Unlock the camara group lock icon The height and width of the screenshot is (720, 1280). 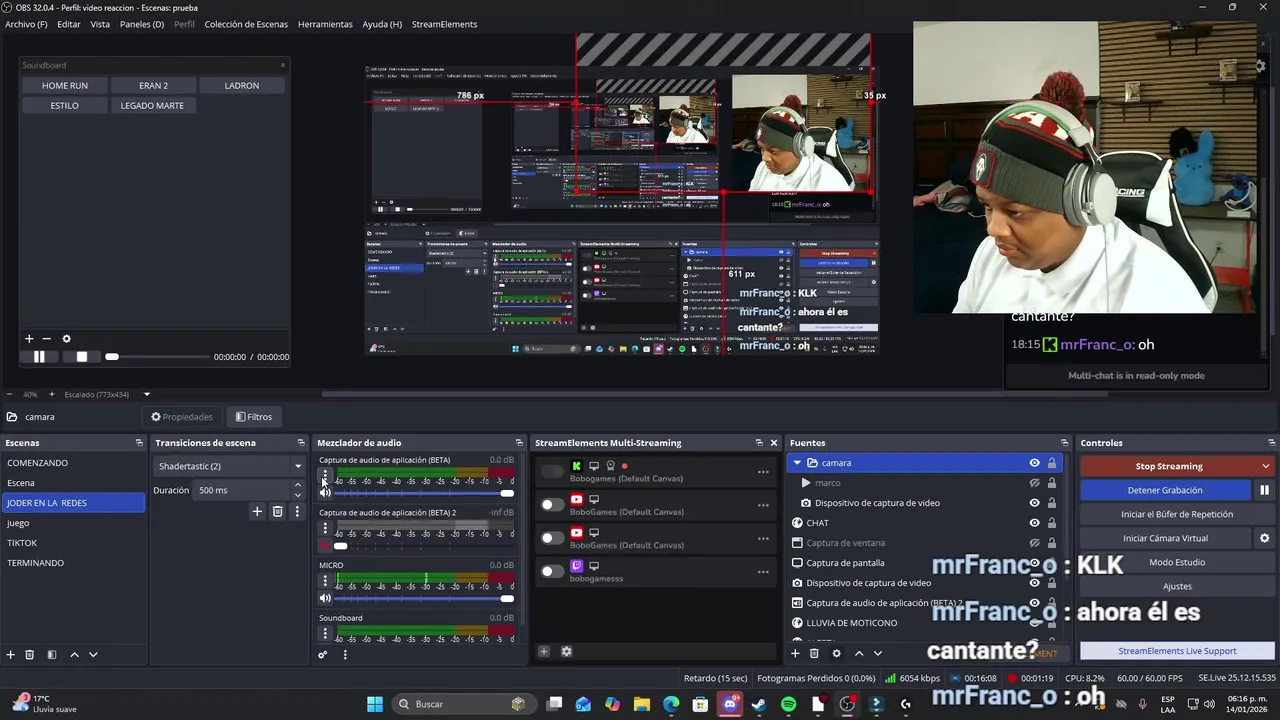click(1051, 463)
